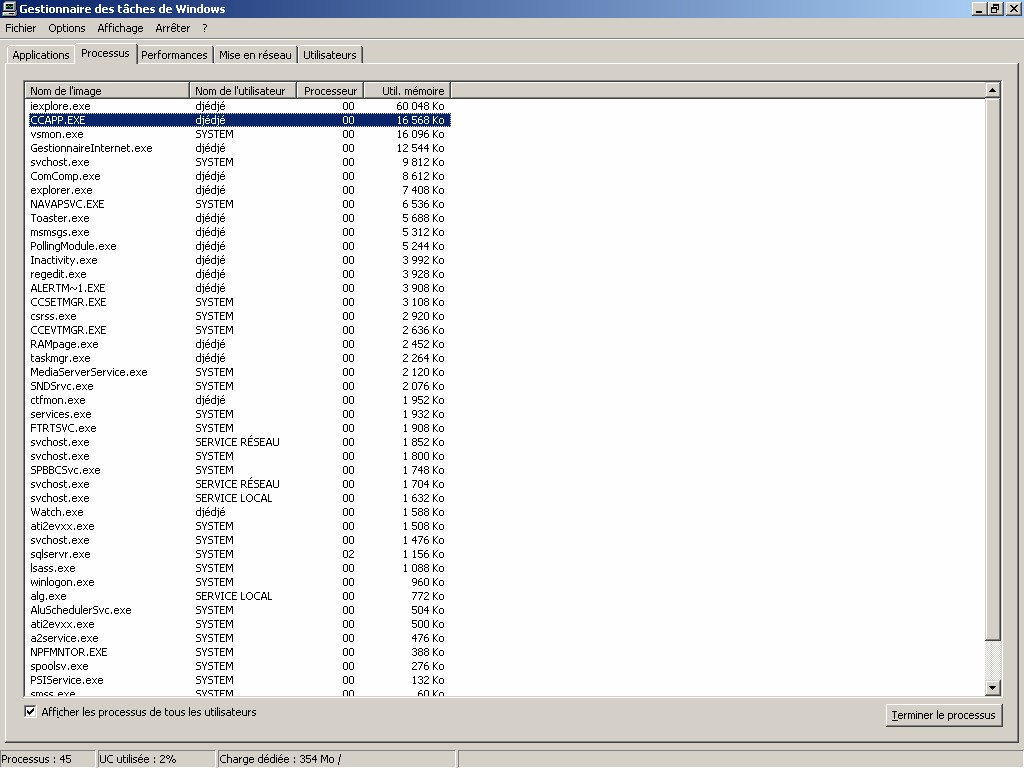This screenshot has width=1024, height=768.
Task: Open the Utilisateurs tab
Action: (x=330, y=55)
